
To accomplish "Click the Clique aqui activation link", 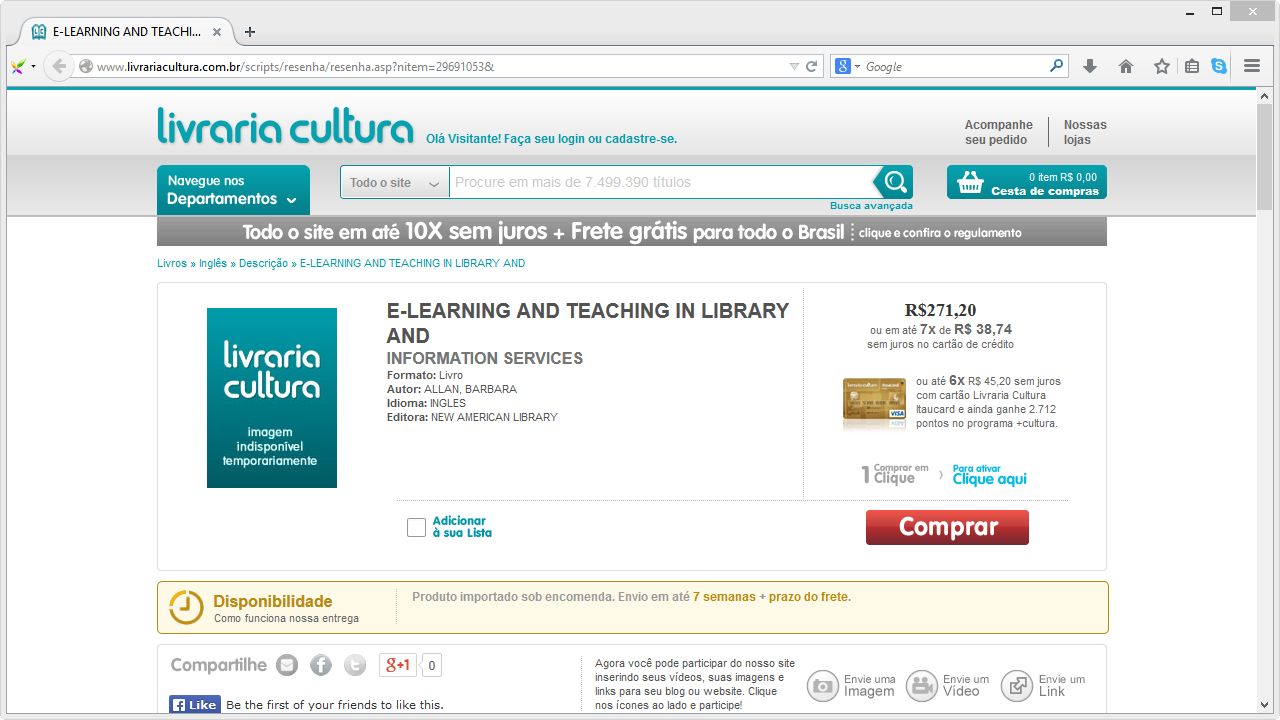I will (x=989, y=479).
